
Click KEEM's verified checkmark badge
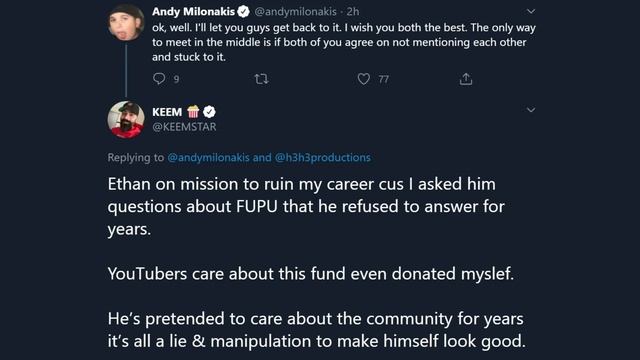[209, 111]
